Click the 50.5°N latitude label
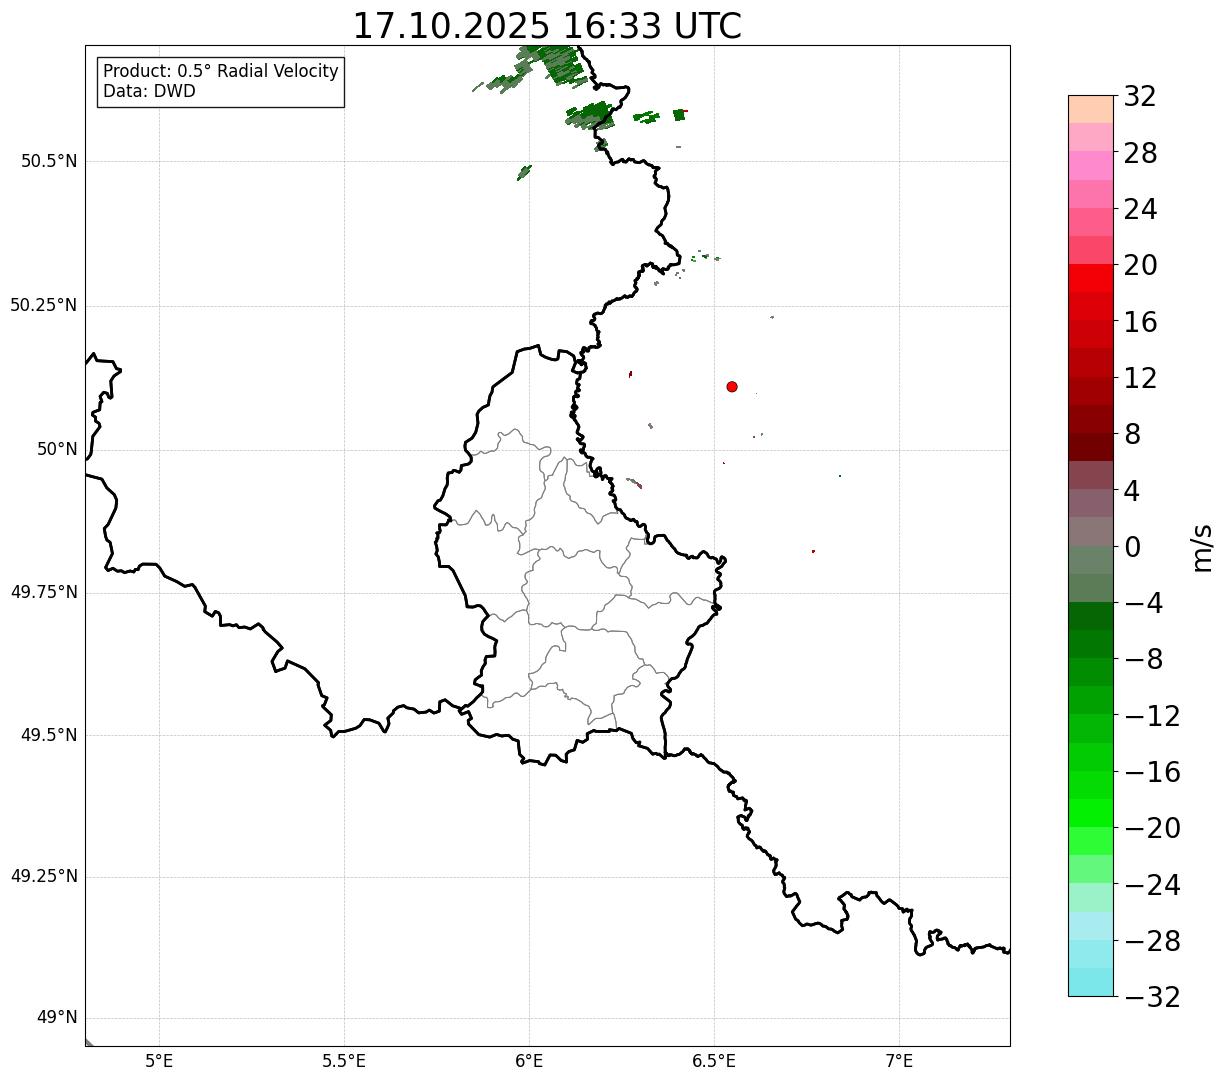The width and height of the screenshot is (1225, 1081). (49, 161)
